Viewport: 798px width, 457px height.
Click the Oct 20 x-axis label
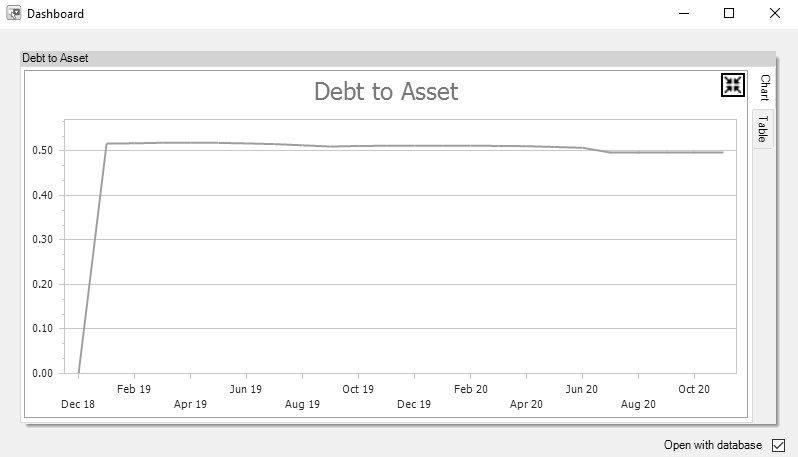[694, 389]
